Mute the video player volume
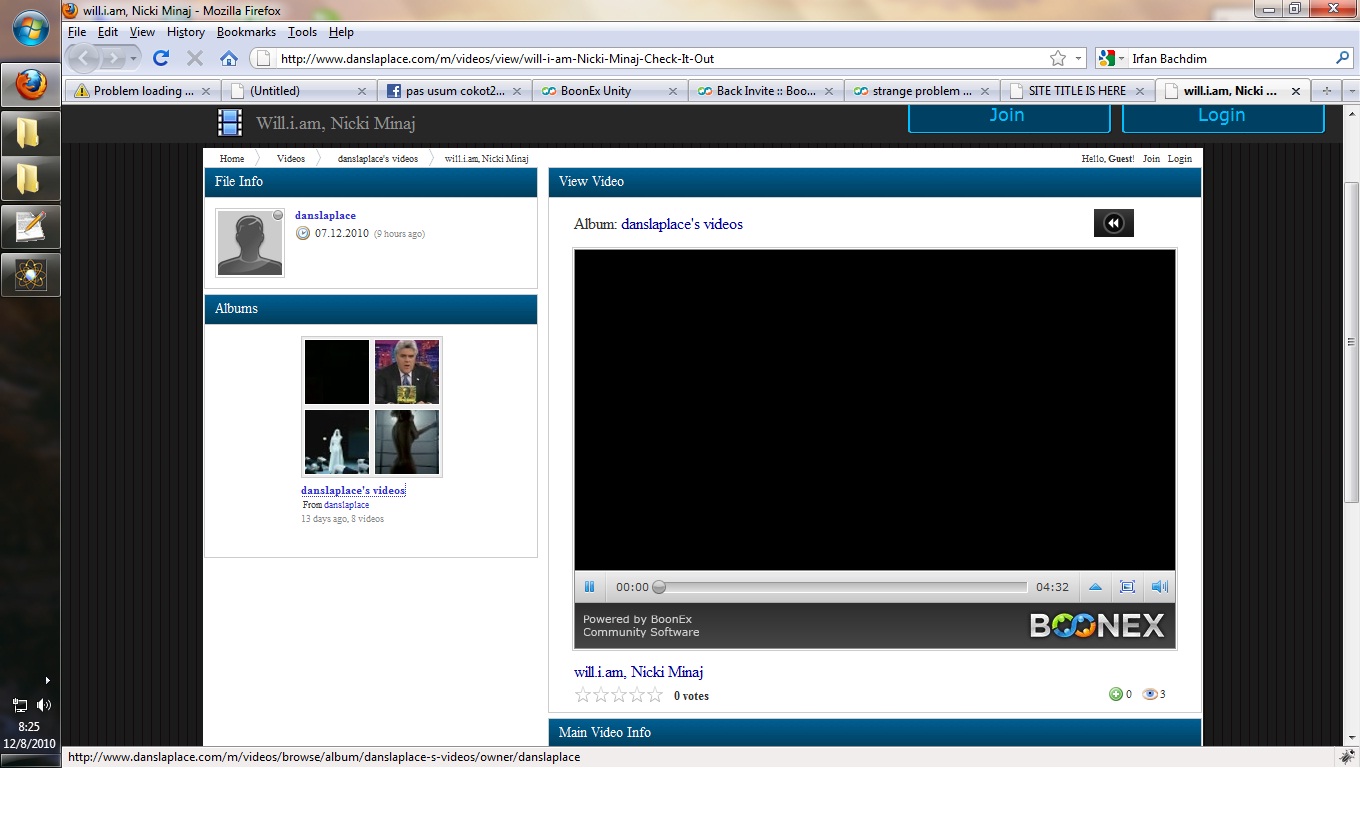1360x830 pixels. pyautogui.click(x=1159, y=587)
